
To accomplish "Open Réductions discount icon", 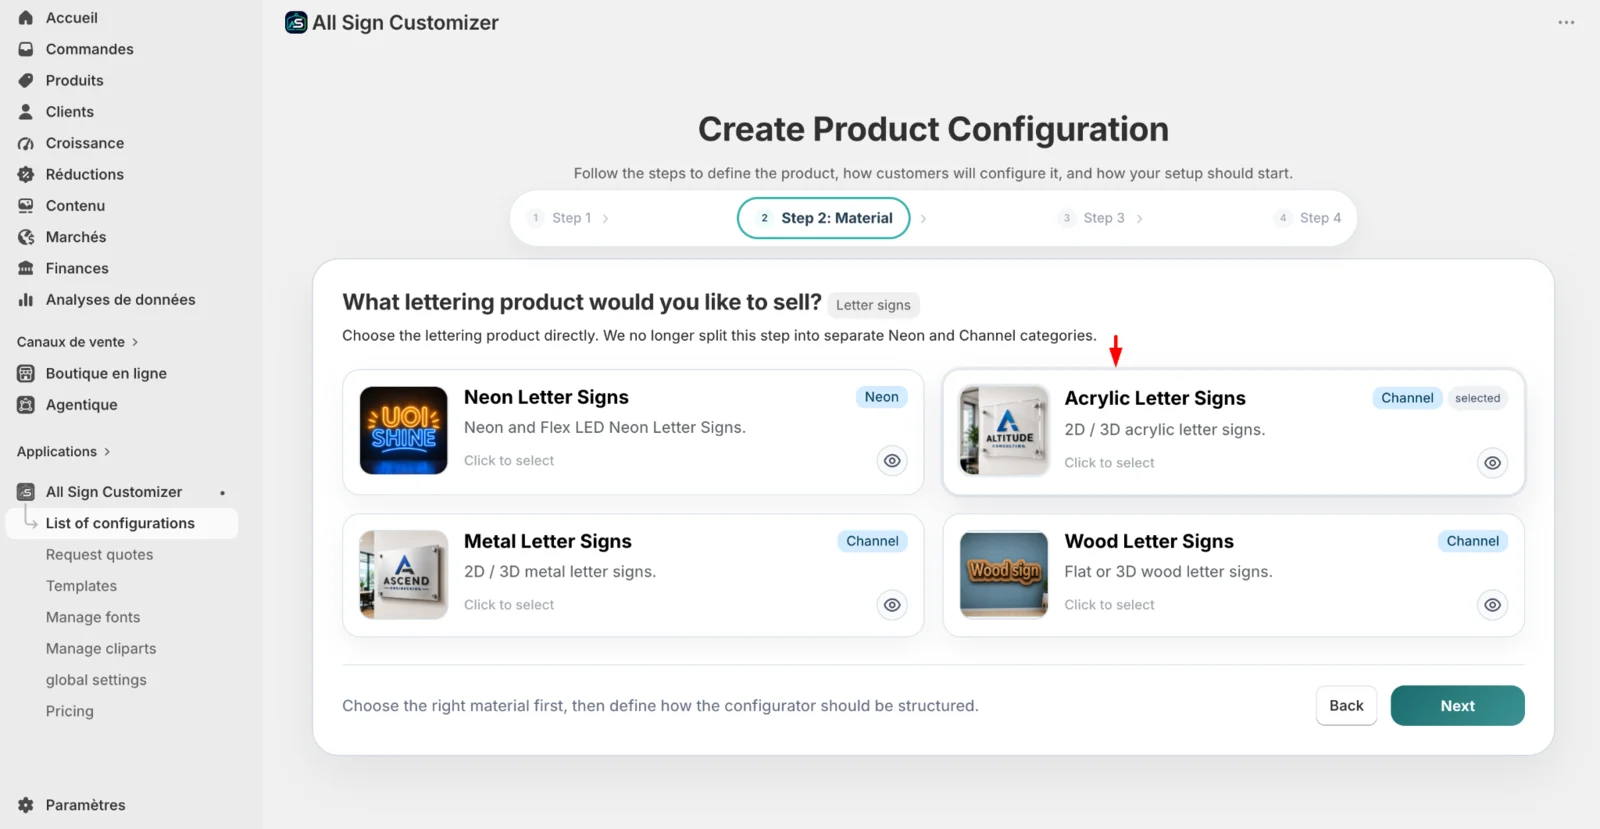I will pyautogui.click(x=26, y=174).
